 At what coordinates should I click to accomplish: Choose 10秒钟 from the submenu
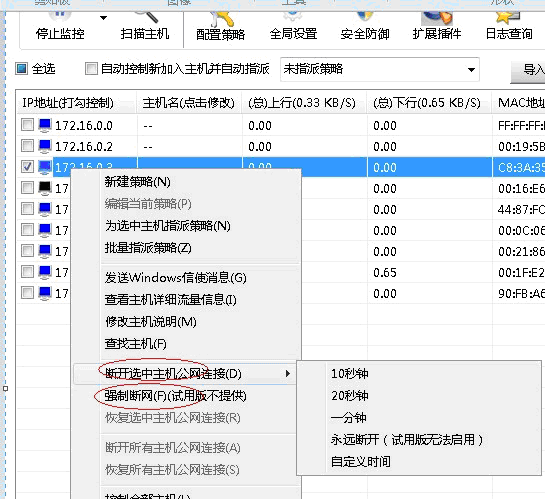(350, 374)
